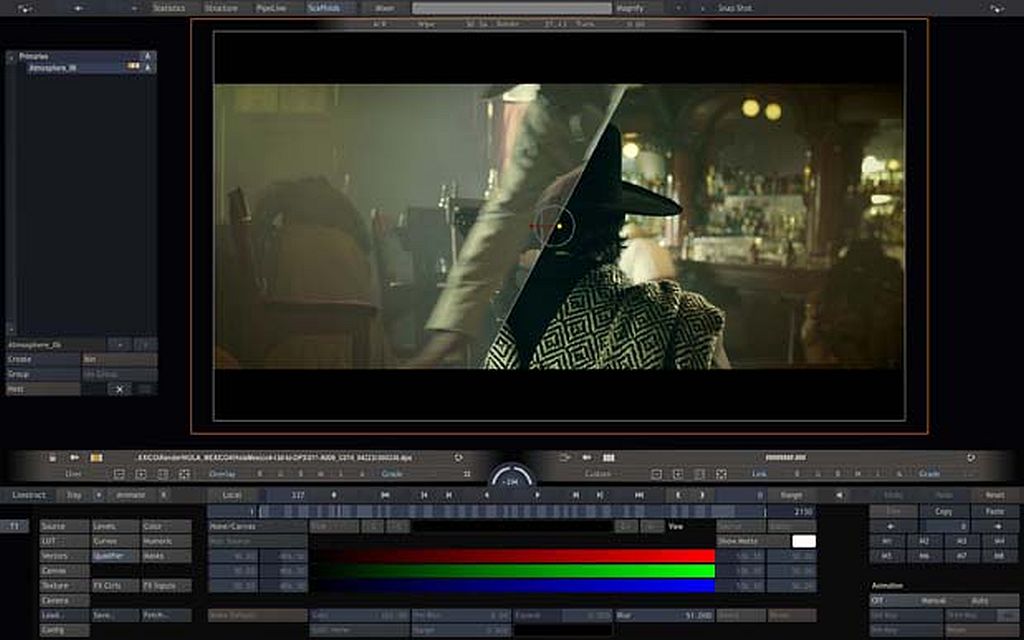Open the Qualifier panel tab
The height and width of the screenshot is (640, 1024).
(113, 556)
